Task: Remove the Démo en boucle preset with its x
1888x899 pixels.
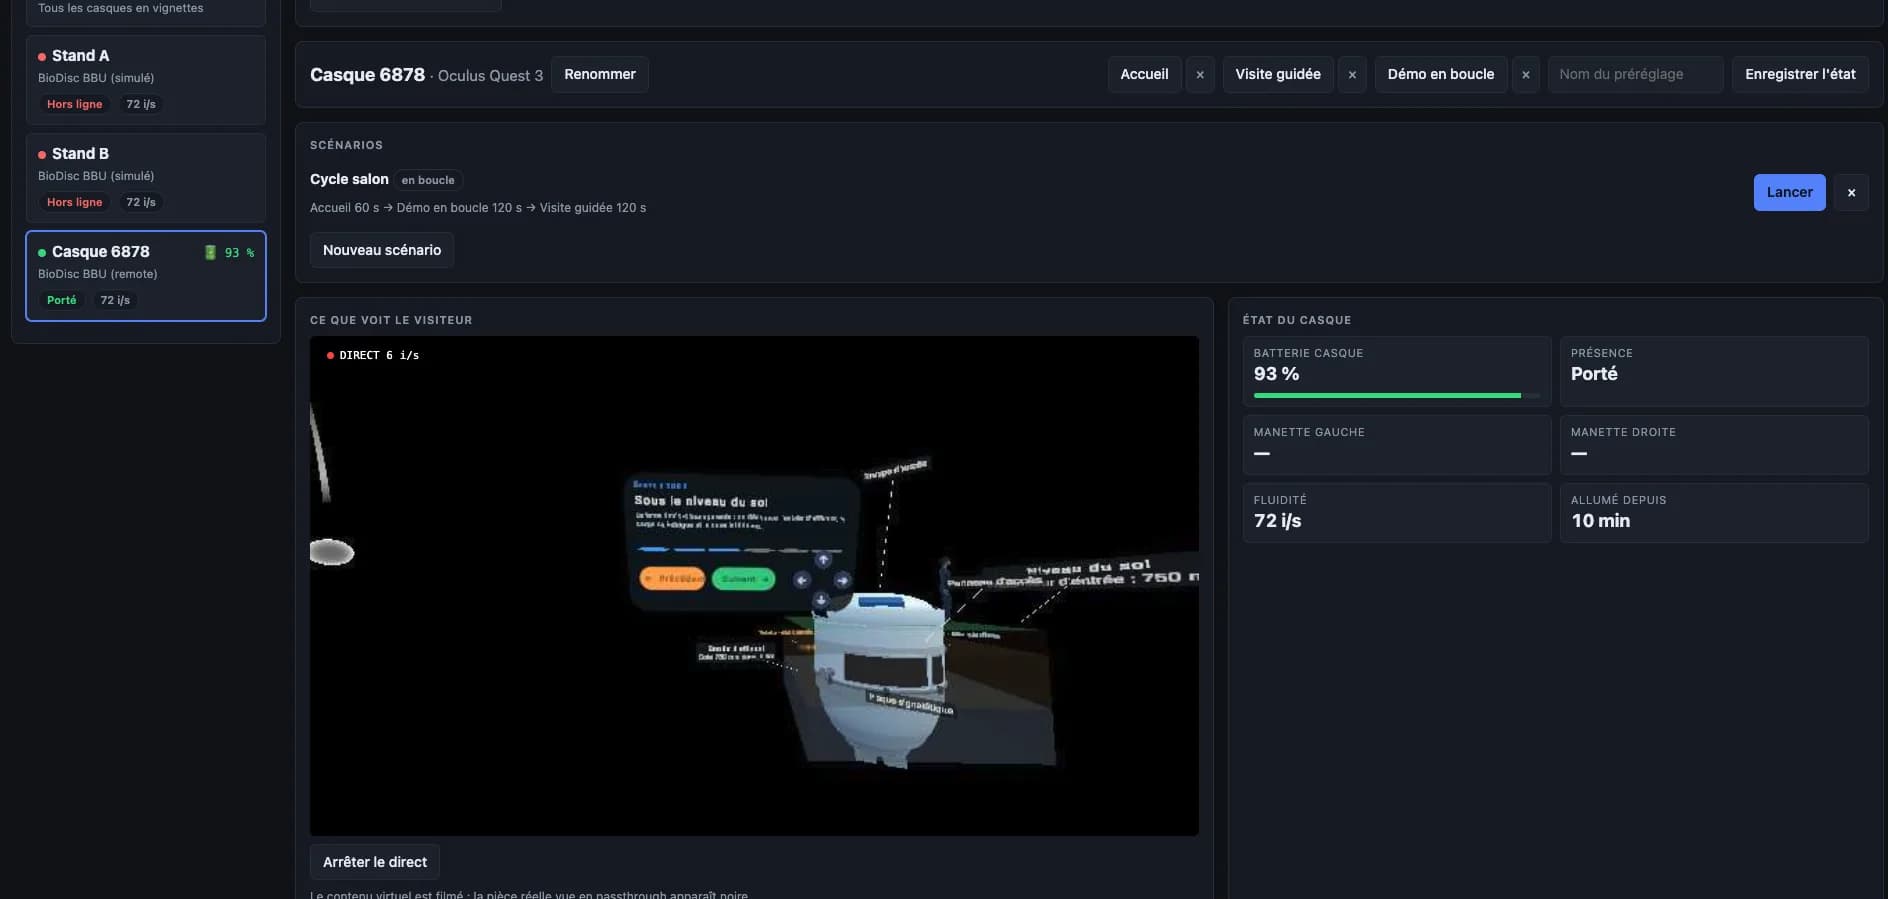Action: coord(1525,75)
